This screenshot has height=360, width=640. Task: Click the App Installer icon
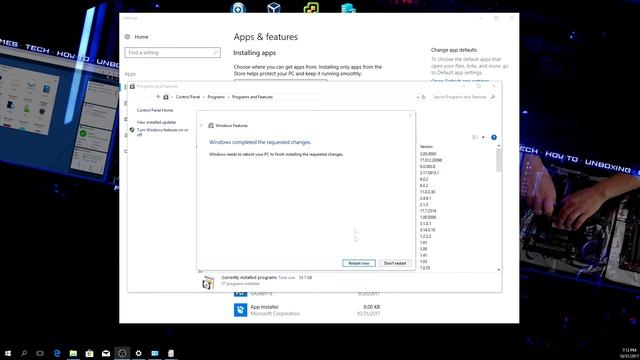240,310
